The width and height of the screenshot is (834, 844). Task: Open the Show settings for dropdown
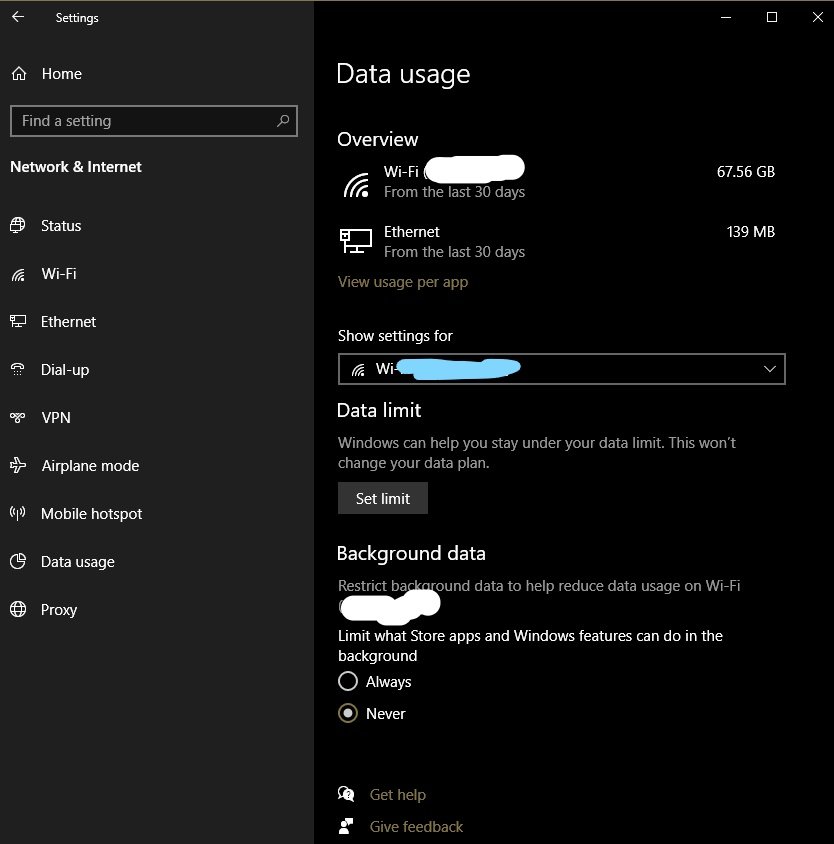pyautogui.click(x=561, y=369)
